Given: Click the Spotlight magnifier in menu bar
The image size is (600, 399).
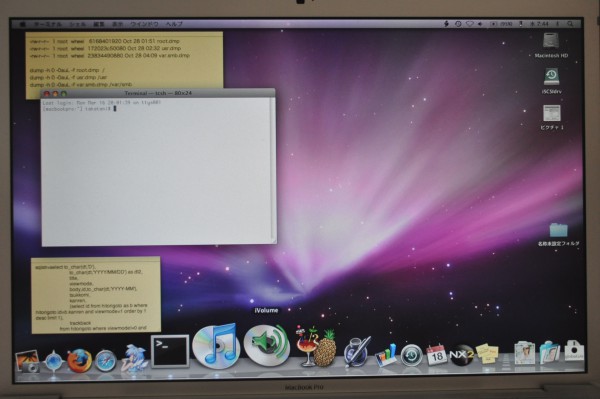Looking at the screenshot, I should (570, 24).
